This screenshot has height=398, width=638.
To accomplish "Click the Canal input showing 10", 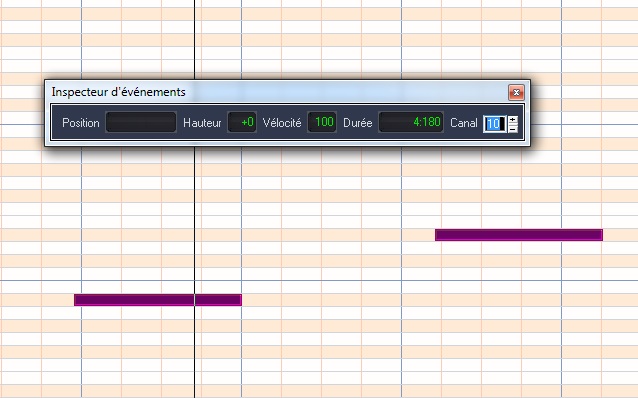I will [494, 124].
